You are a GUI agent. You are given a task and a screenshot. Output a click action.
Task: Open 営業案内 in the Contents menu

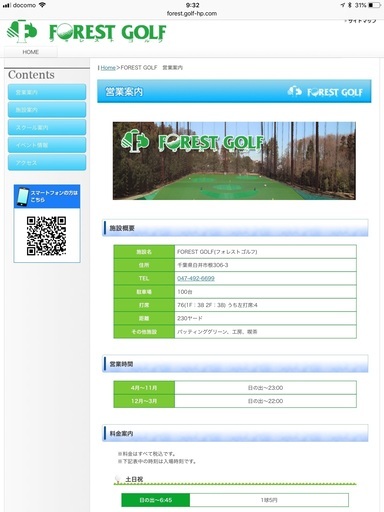click(x=47, y=92)
